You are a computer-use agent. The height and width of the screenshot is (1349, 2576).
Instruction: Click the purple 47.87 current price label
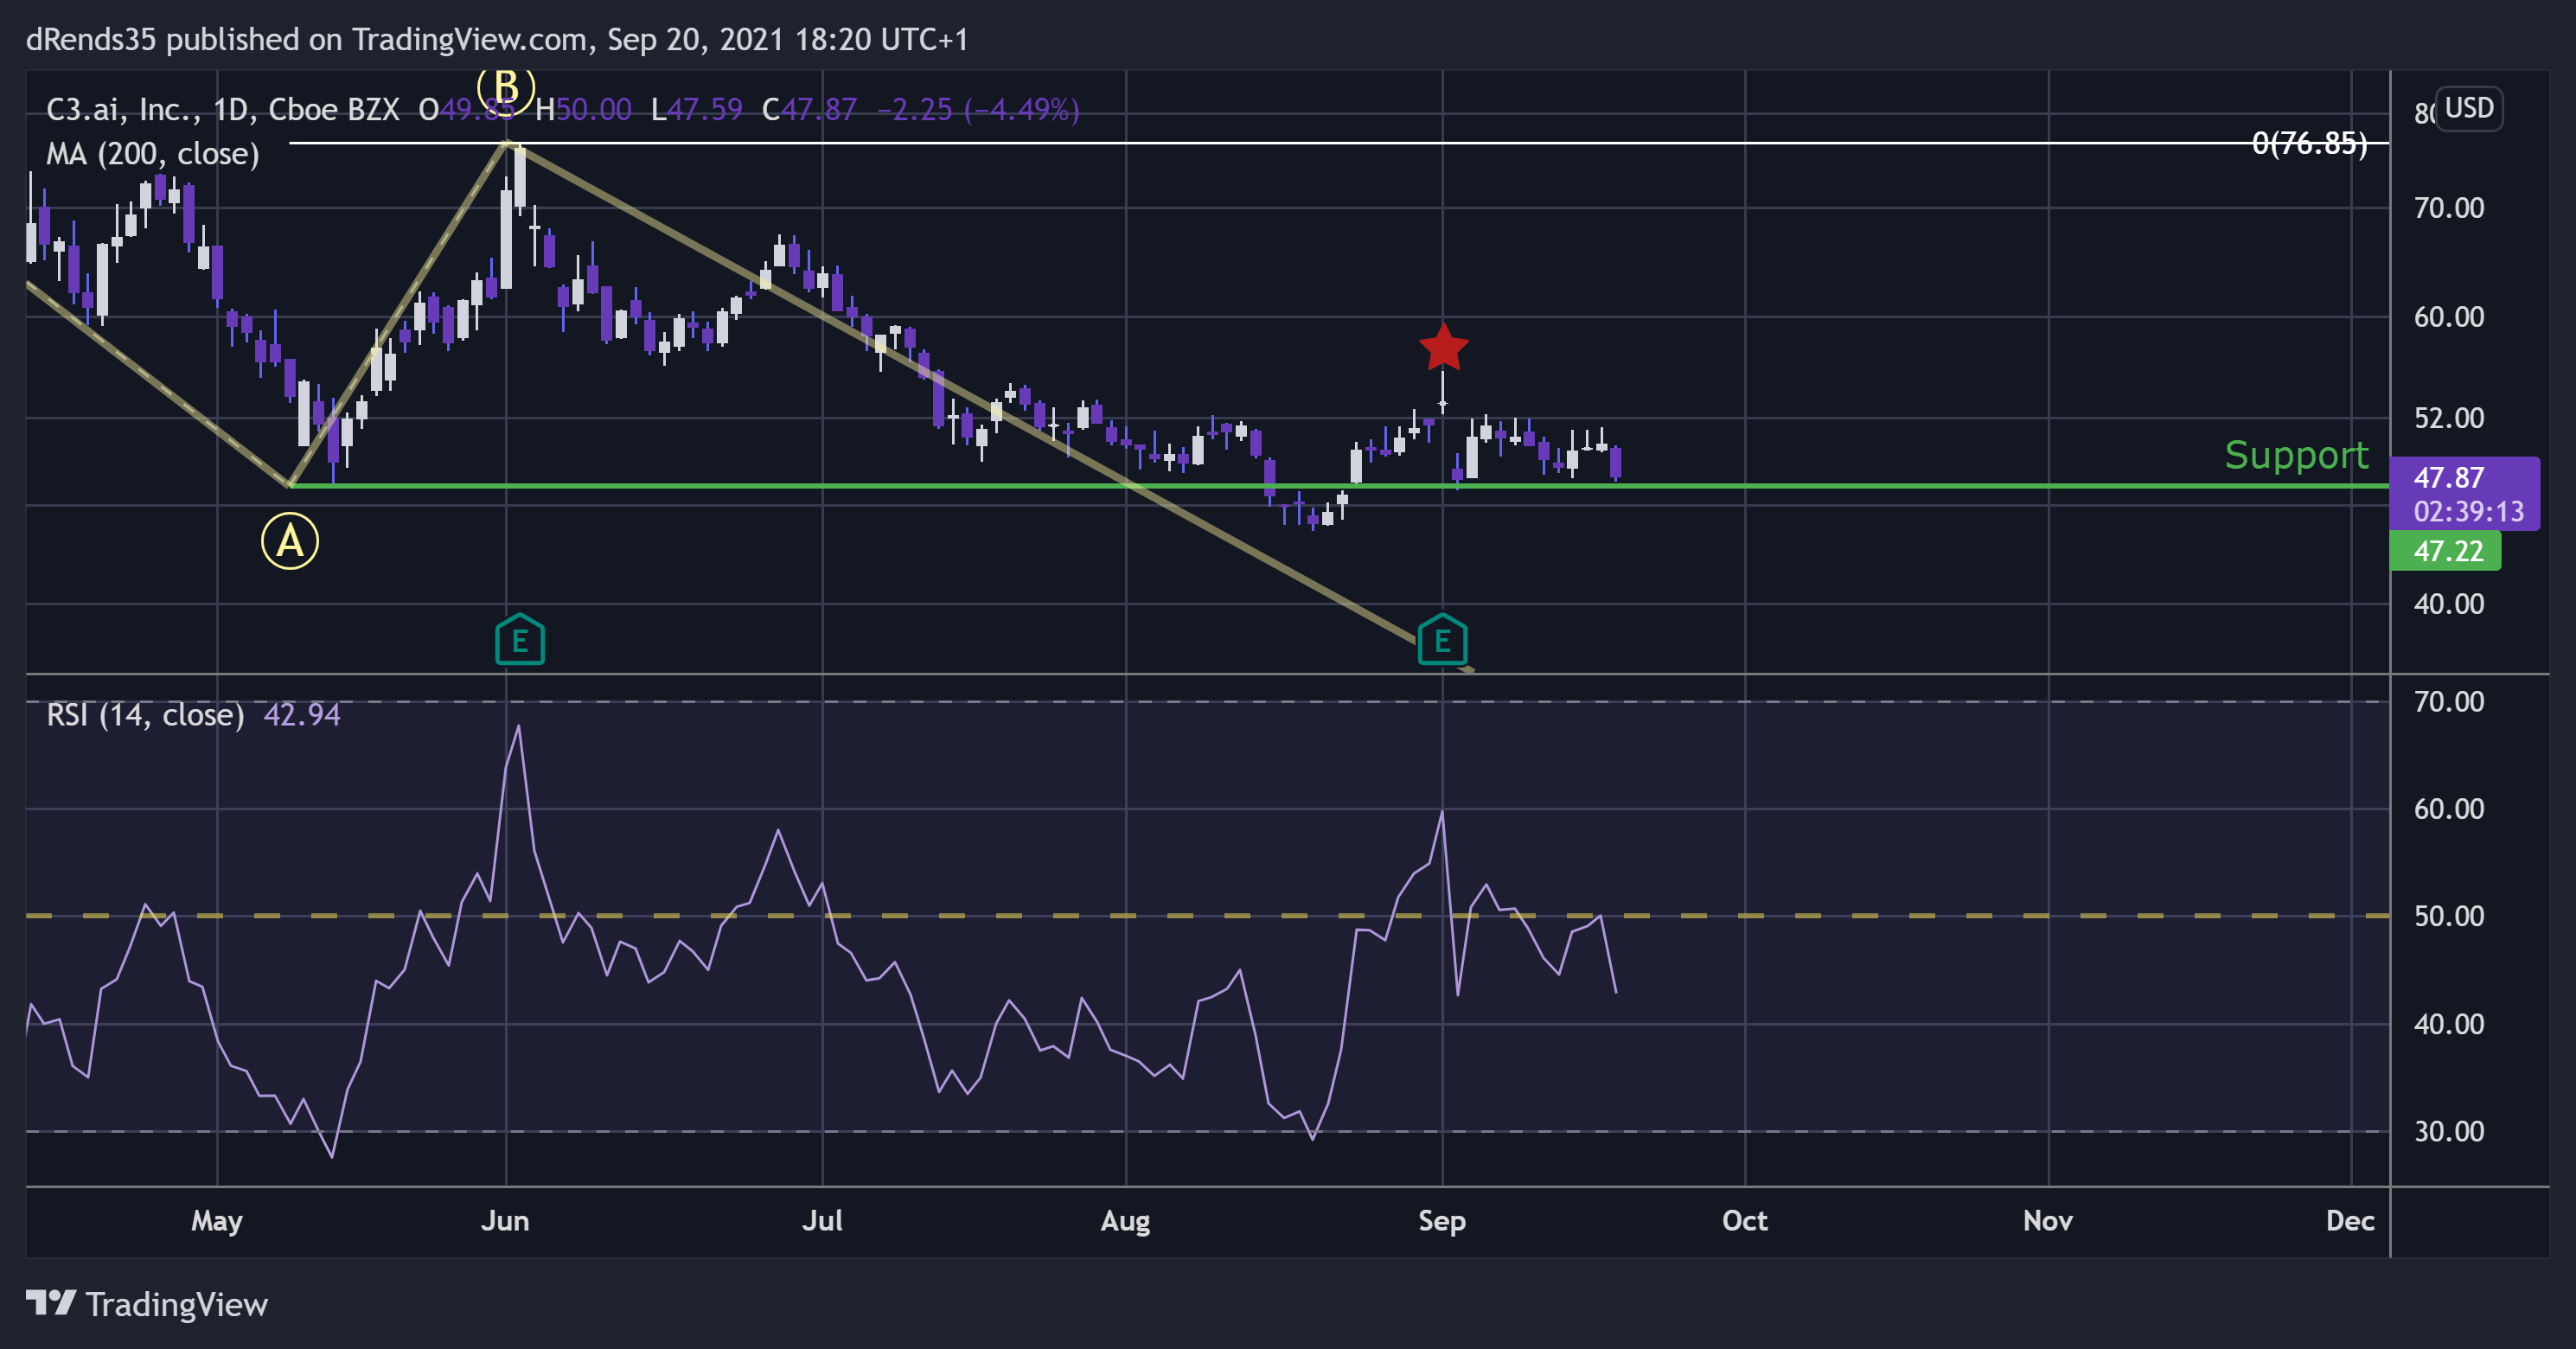pyautogui.click(x=2449, y=477)
